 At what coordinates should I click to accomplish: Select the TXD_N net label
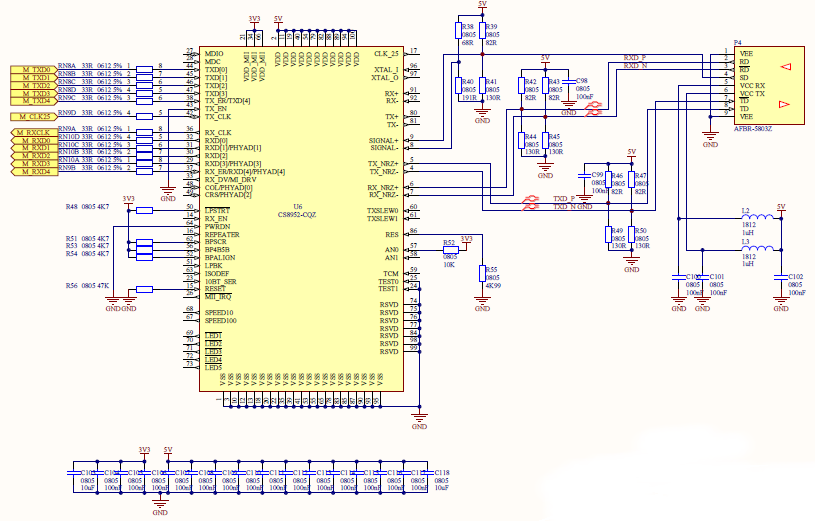tap(564, 206)
